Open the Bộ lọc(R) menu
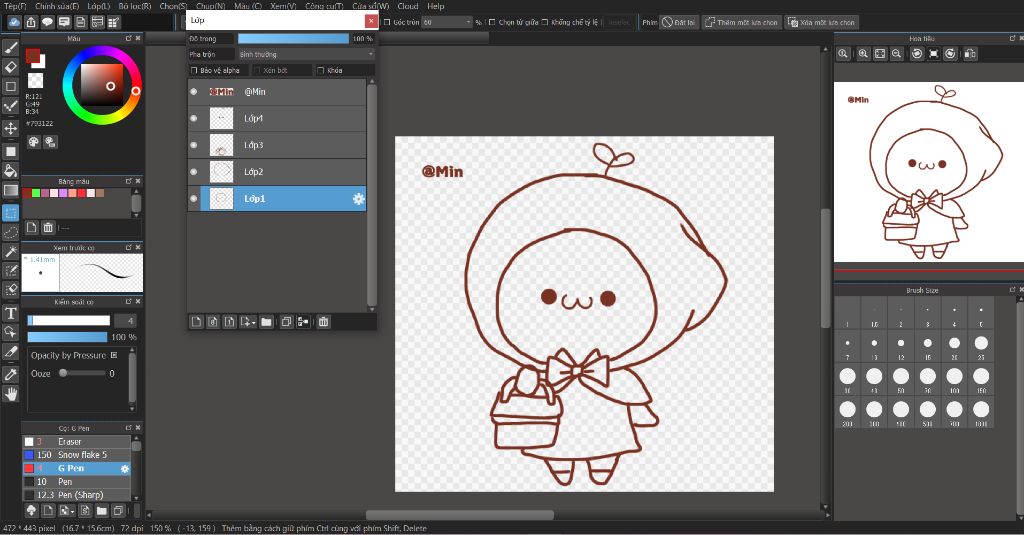The height and width of the screenshot is (535, 1024). point(135,6)
